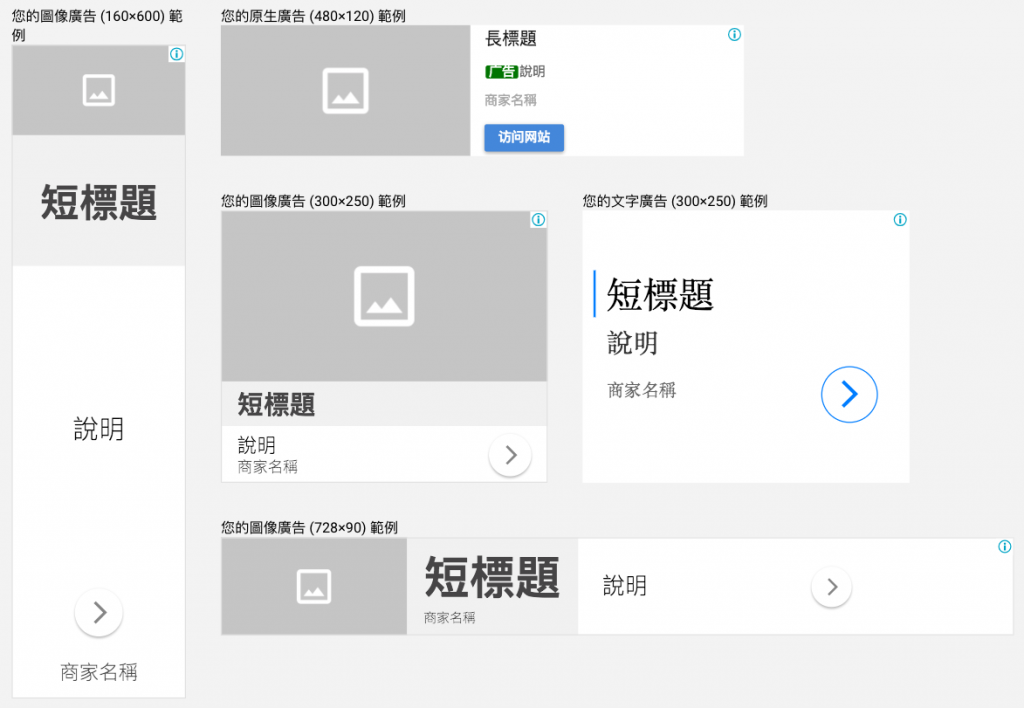Click 說明 description in 728×90 banner
The width and height of the screenshot is (1024, 708).
[625, 586]
